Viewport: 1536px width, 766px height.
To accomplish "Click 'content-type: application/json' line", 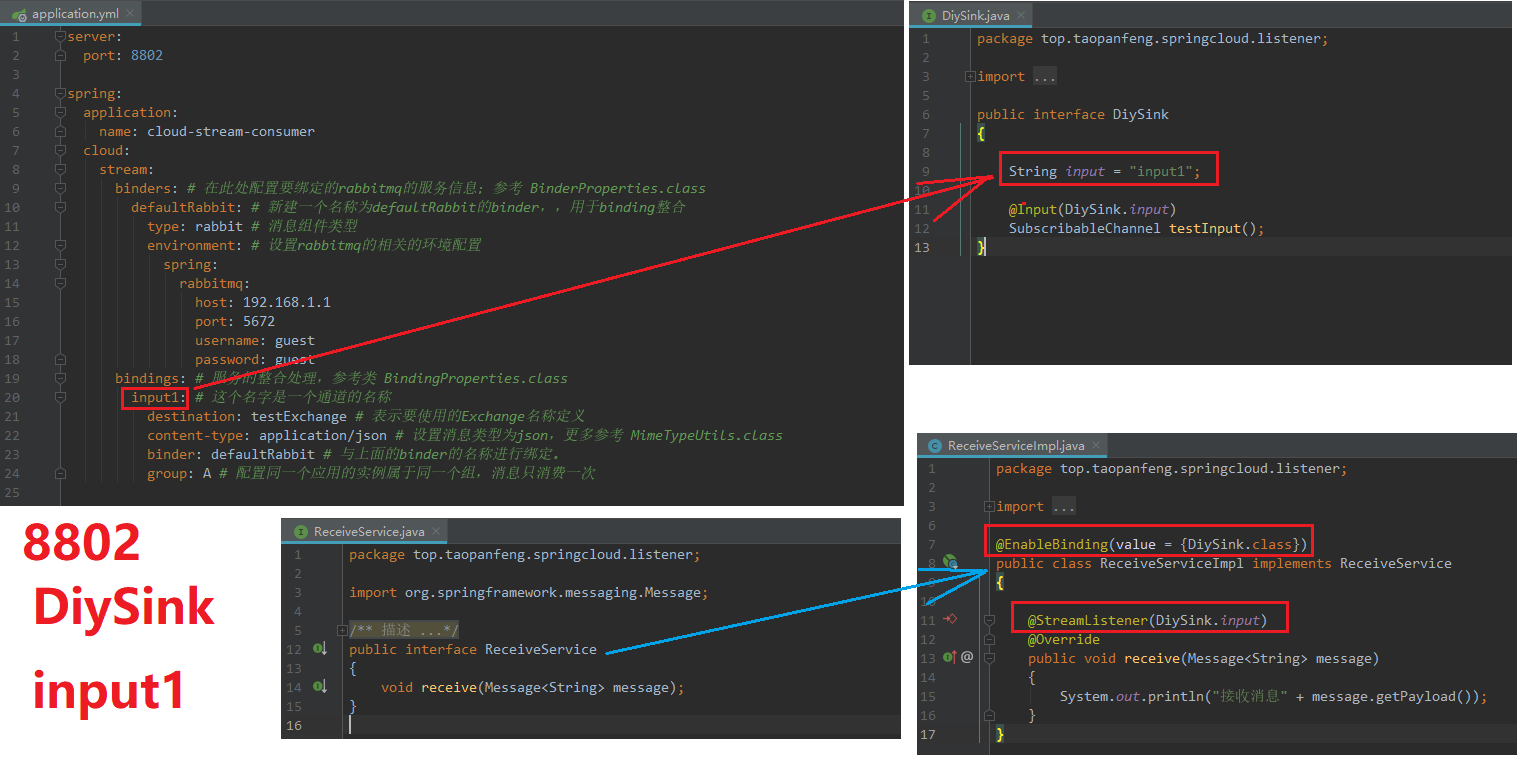I will (267, 436).
